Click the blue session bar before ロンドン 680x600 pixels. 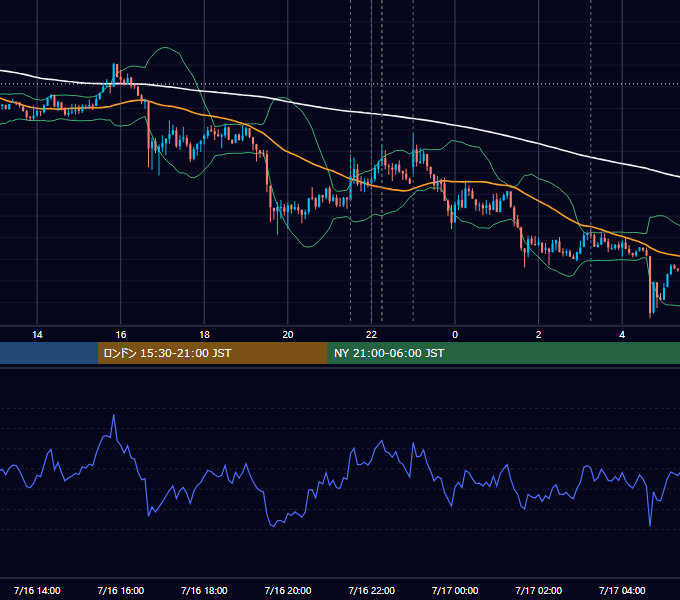[x=49, y=353]
